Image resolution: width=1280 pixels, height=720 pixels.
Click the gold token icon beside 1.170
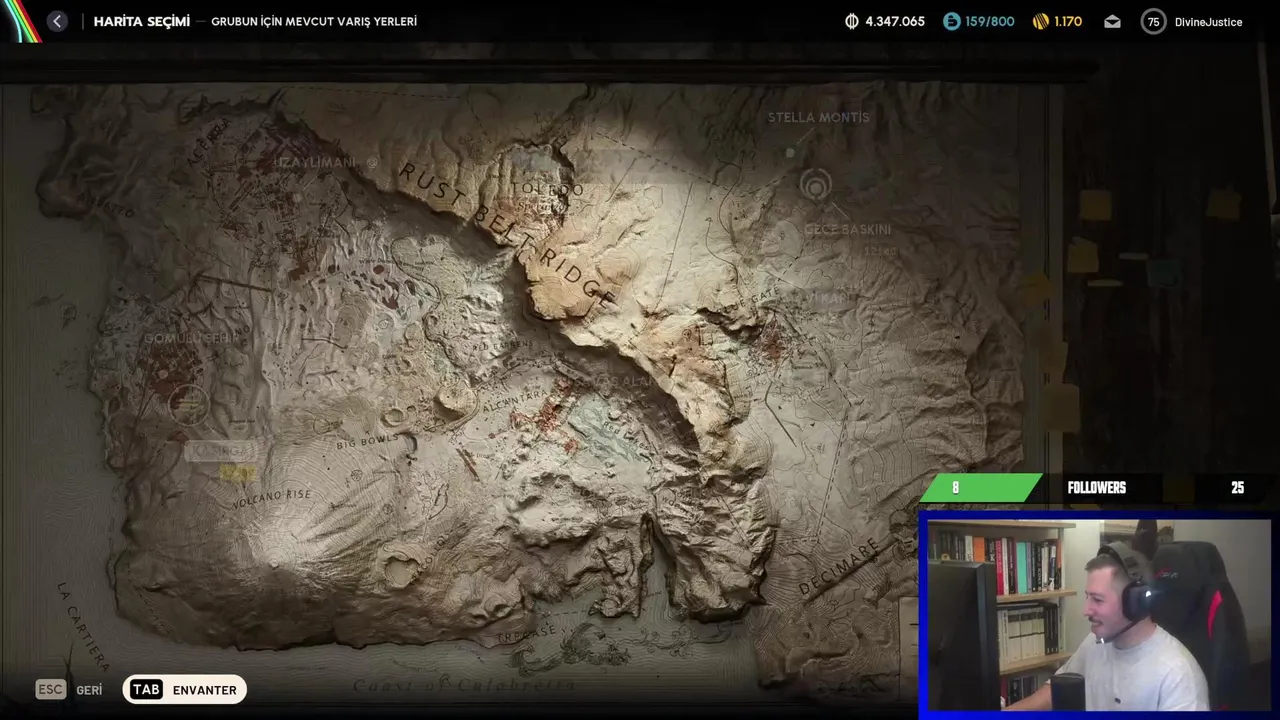(1041, 21)
